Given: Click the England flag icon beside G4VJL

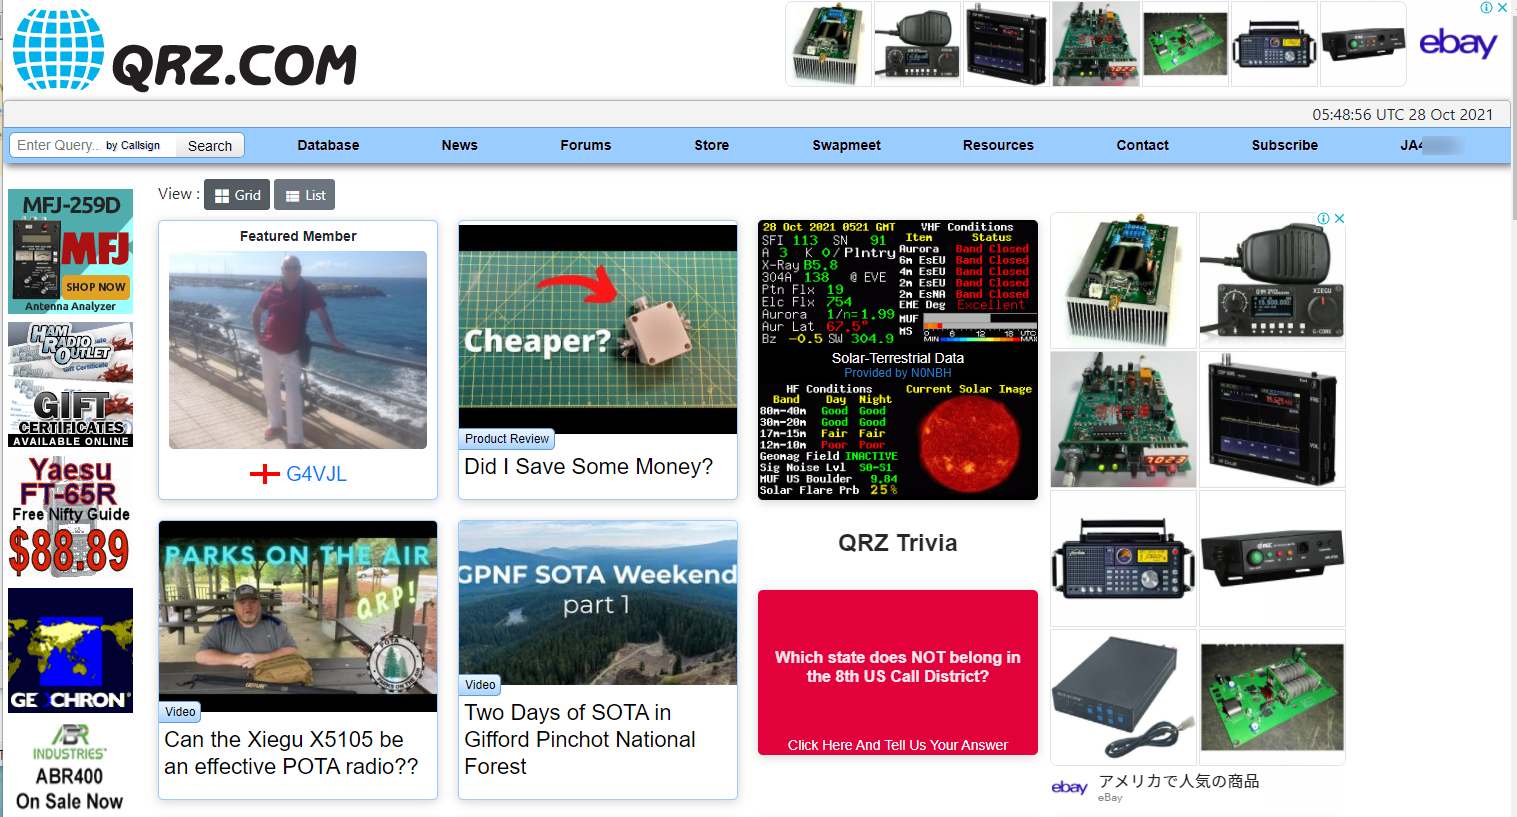Looking at the screenshot, I should click(x=264, y=474).
